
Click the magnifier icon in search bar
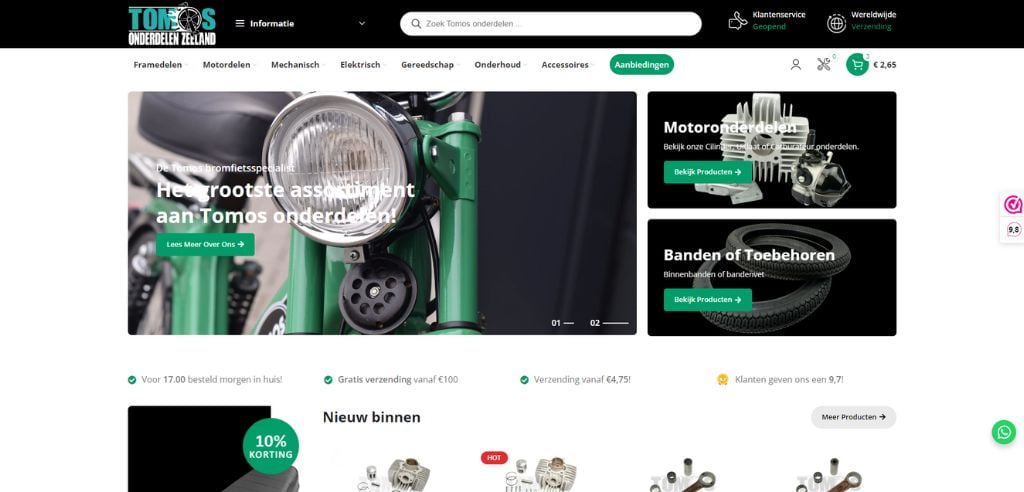[415, 23]
